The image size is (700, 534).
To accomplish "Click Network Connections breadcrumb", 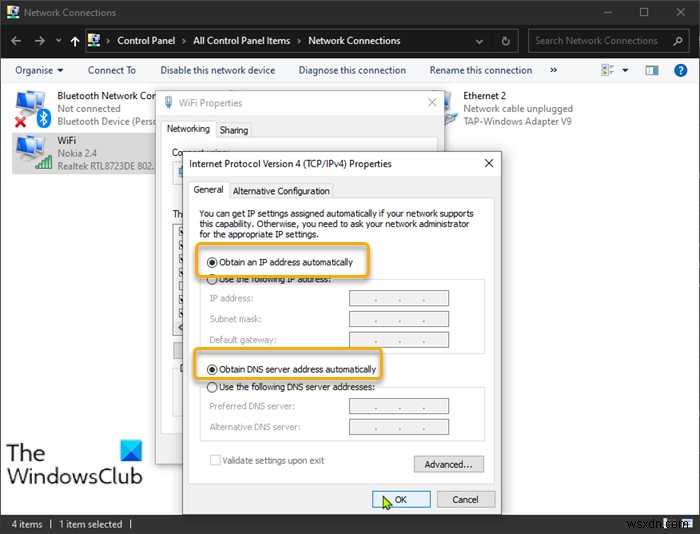I will click(354, 41).
